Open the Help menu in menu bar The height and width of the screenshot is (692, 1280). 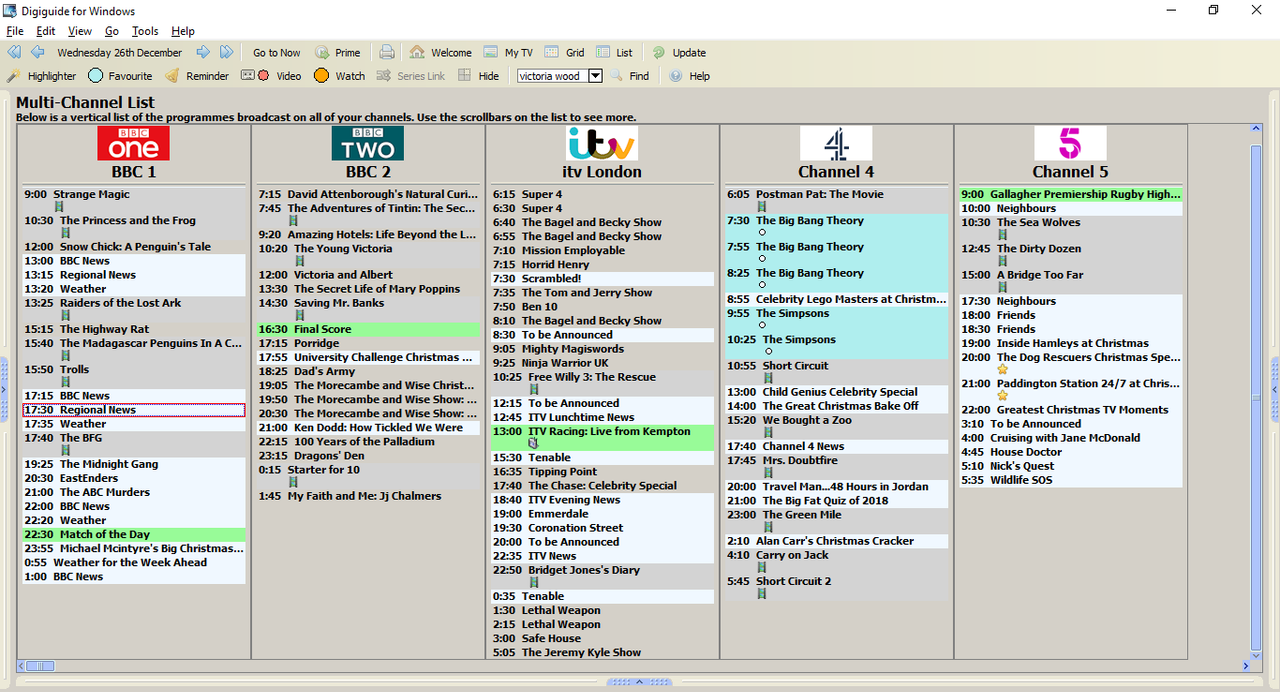tap(183, 31)
